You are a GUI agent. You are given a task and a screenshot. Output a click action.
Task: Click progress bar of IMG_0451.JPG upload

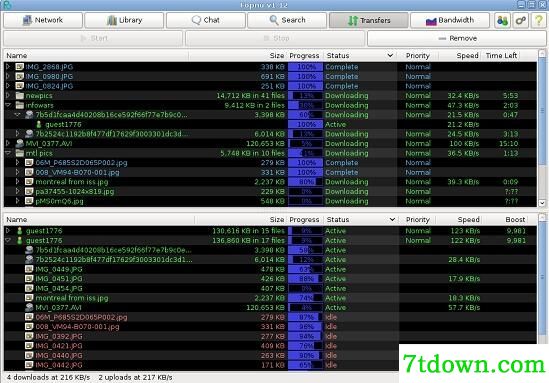305,279
